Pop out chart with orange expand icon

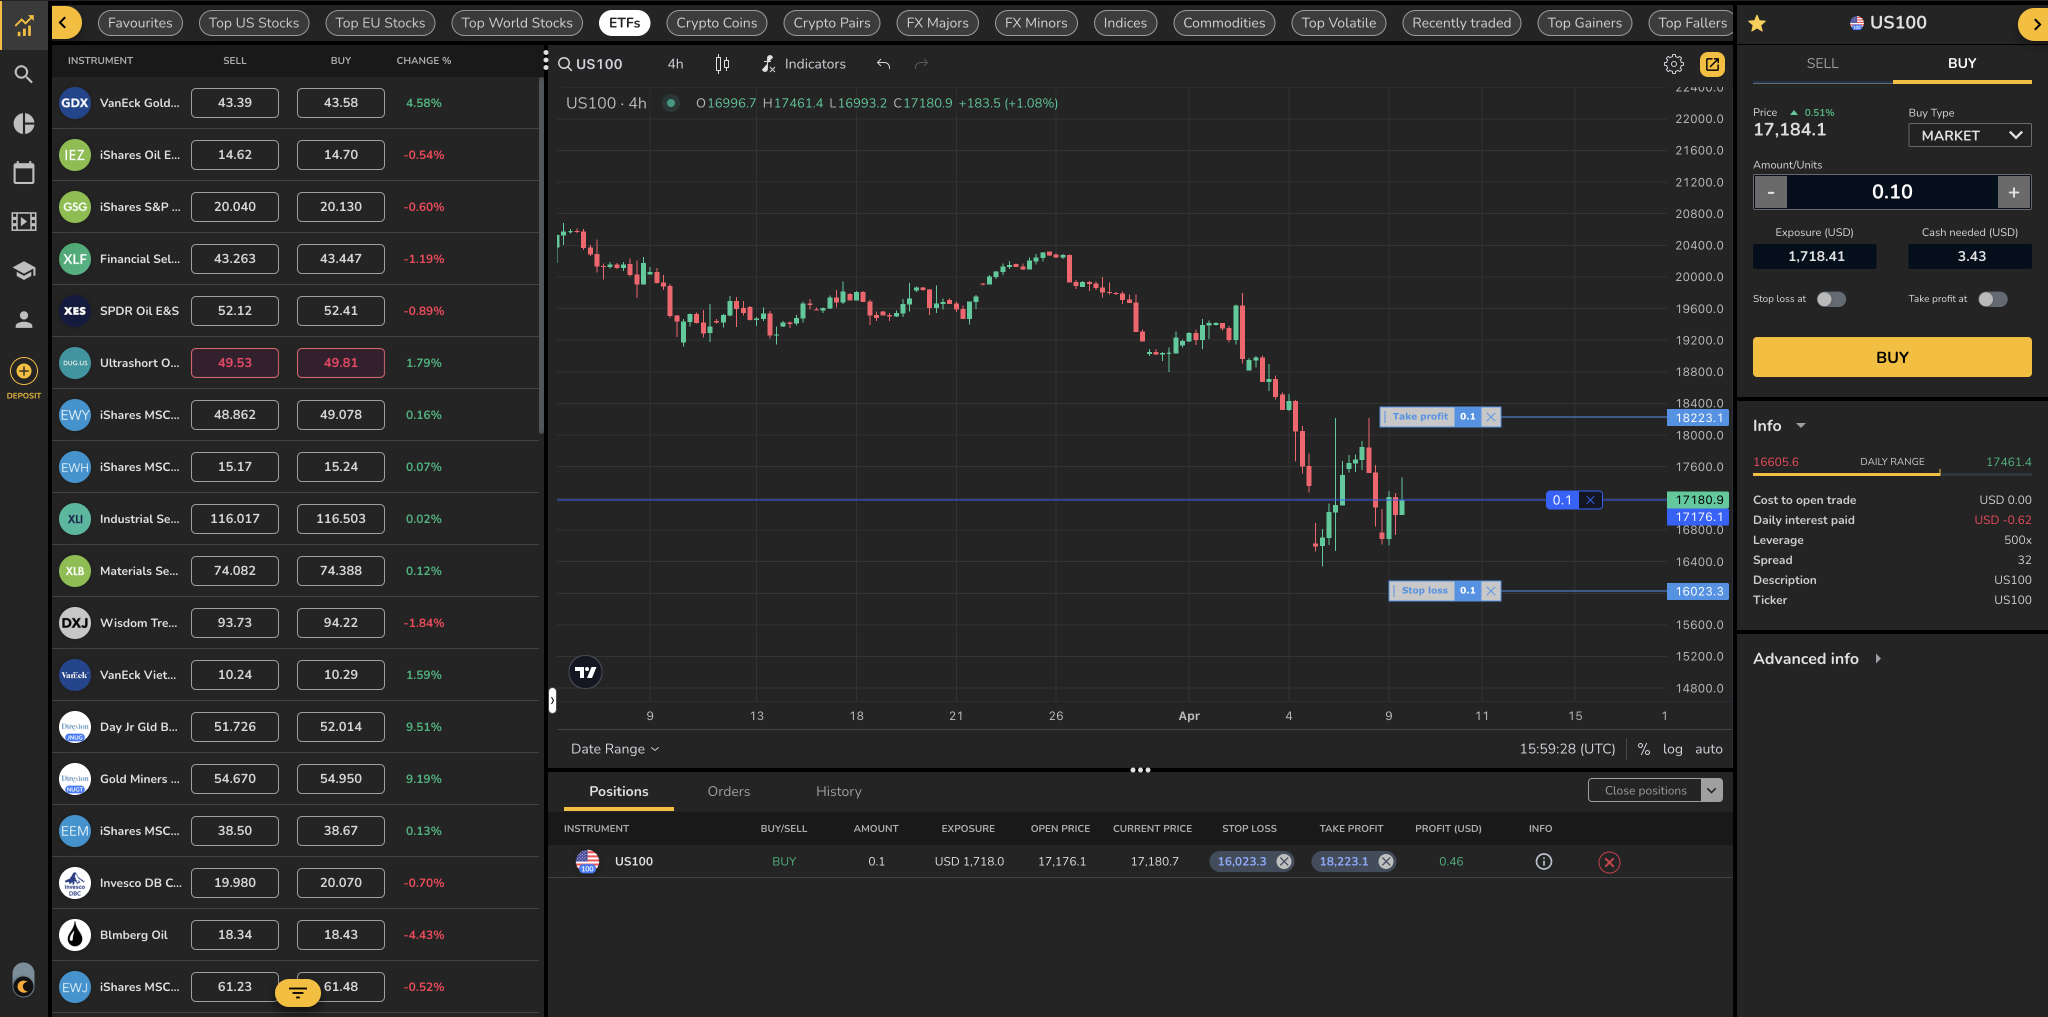click(x=1712, y=64)
